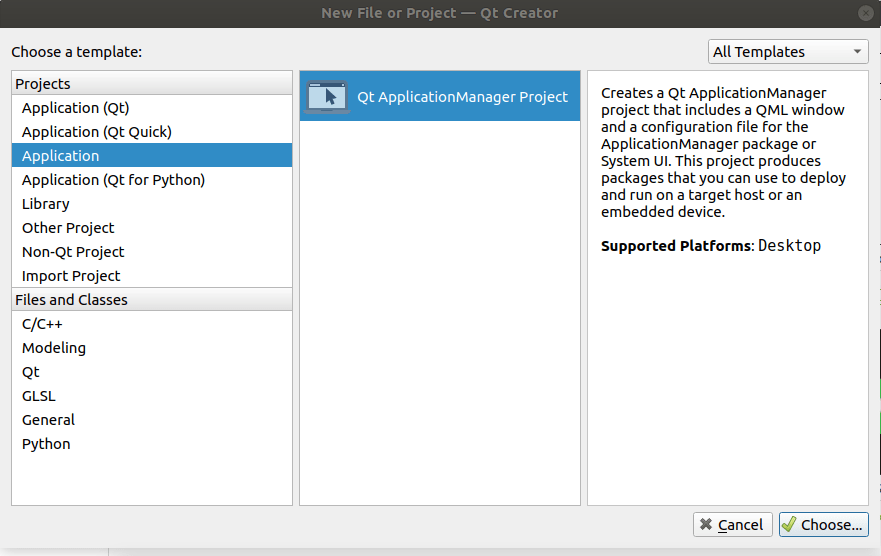Image resolution: width=881 pixels, height=556 pixels.
Task: Choose the highlighted Application category
Action: (60, 156)
